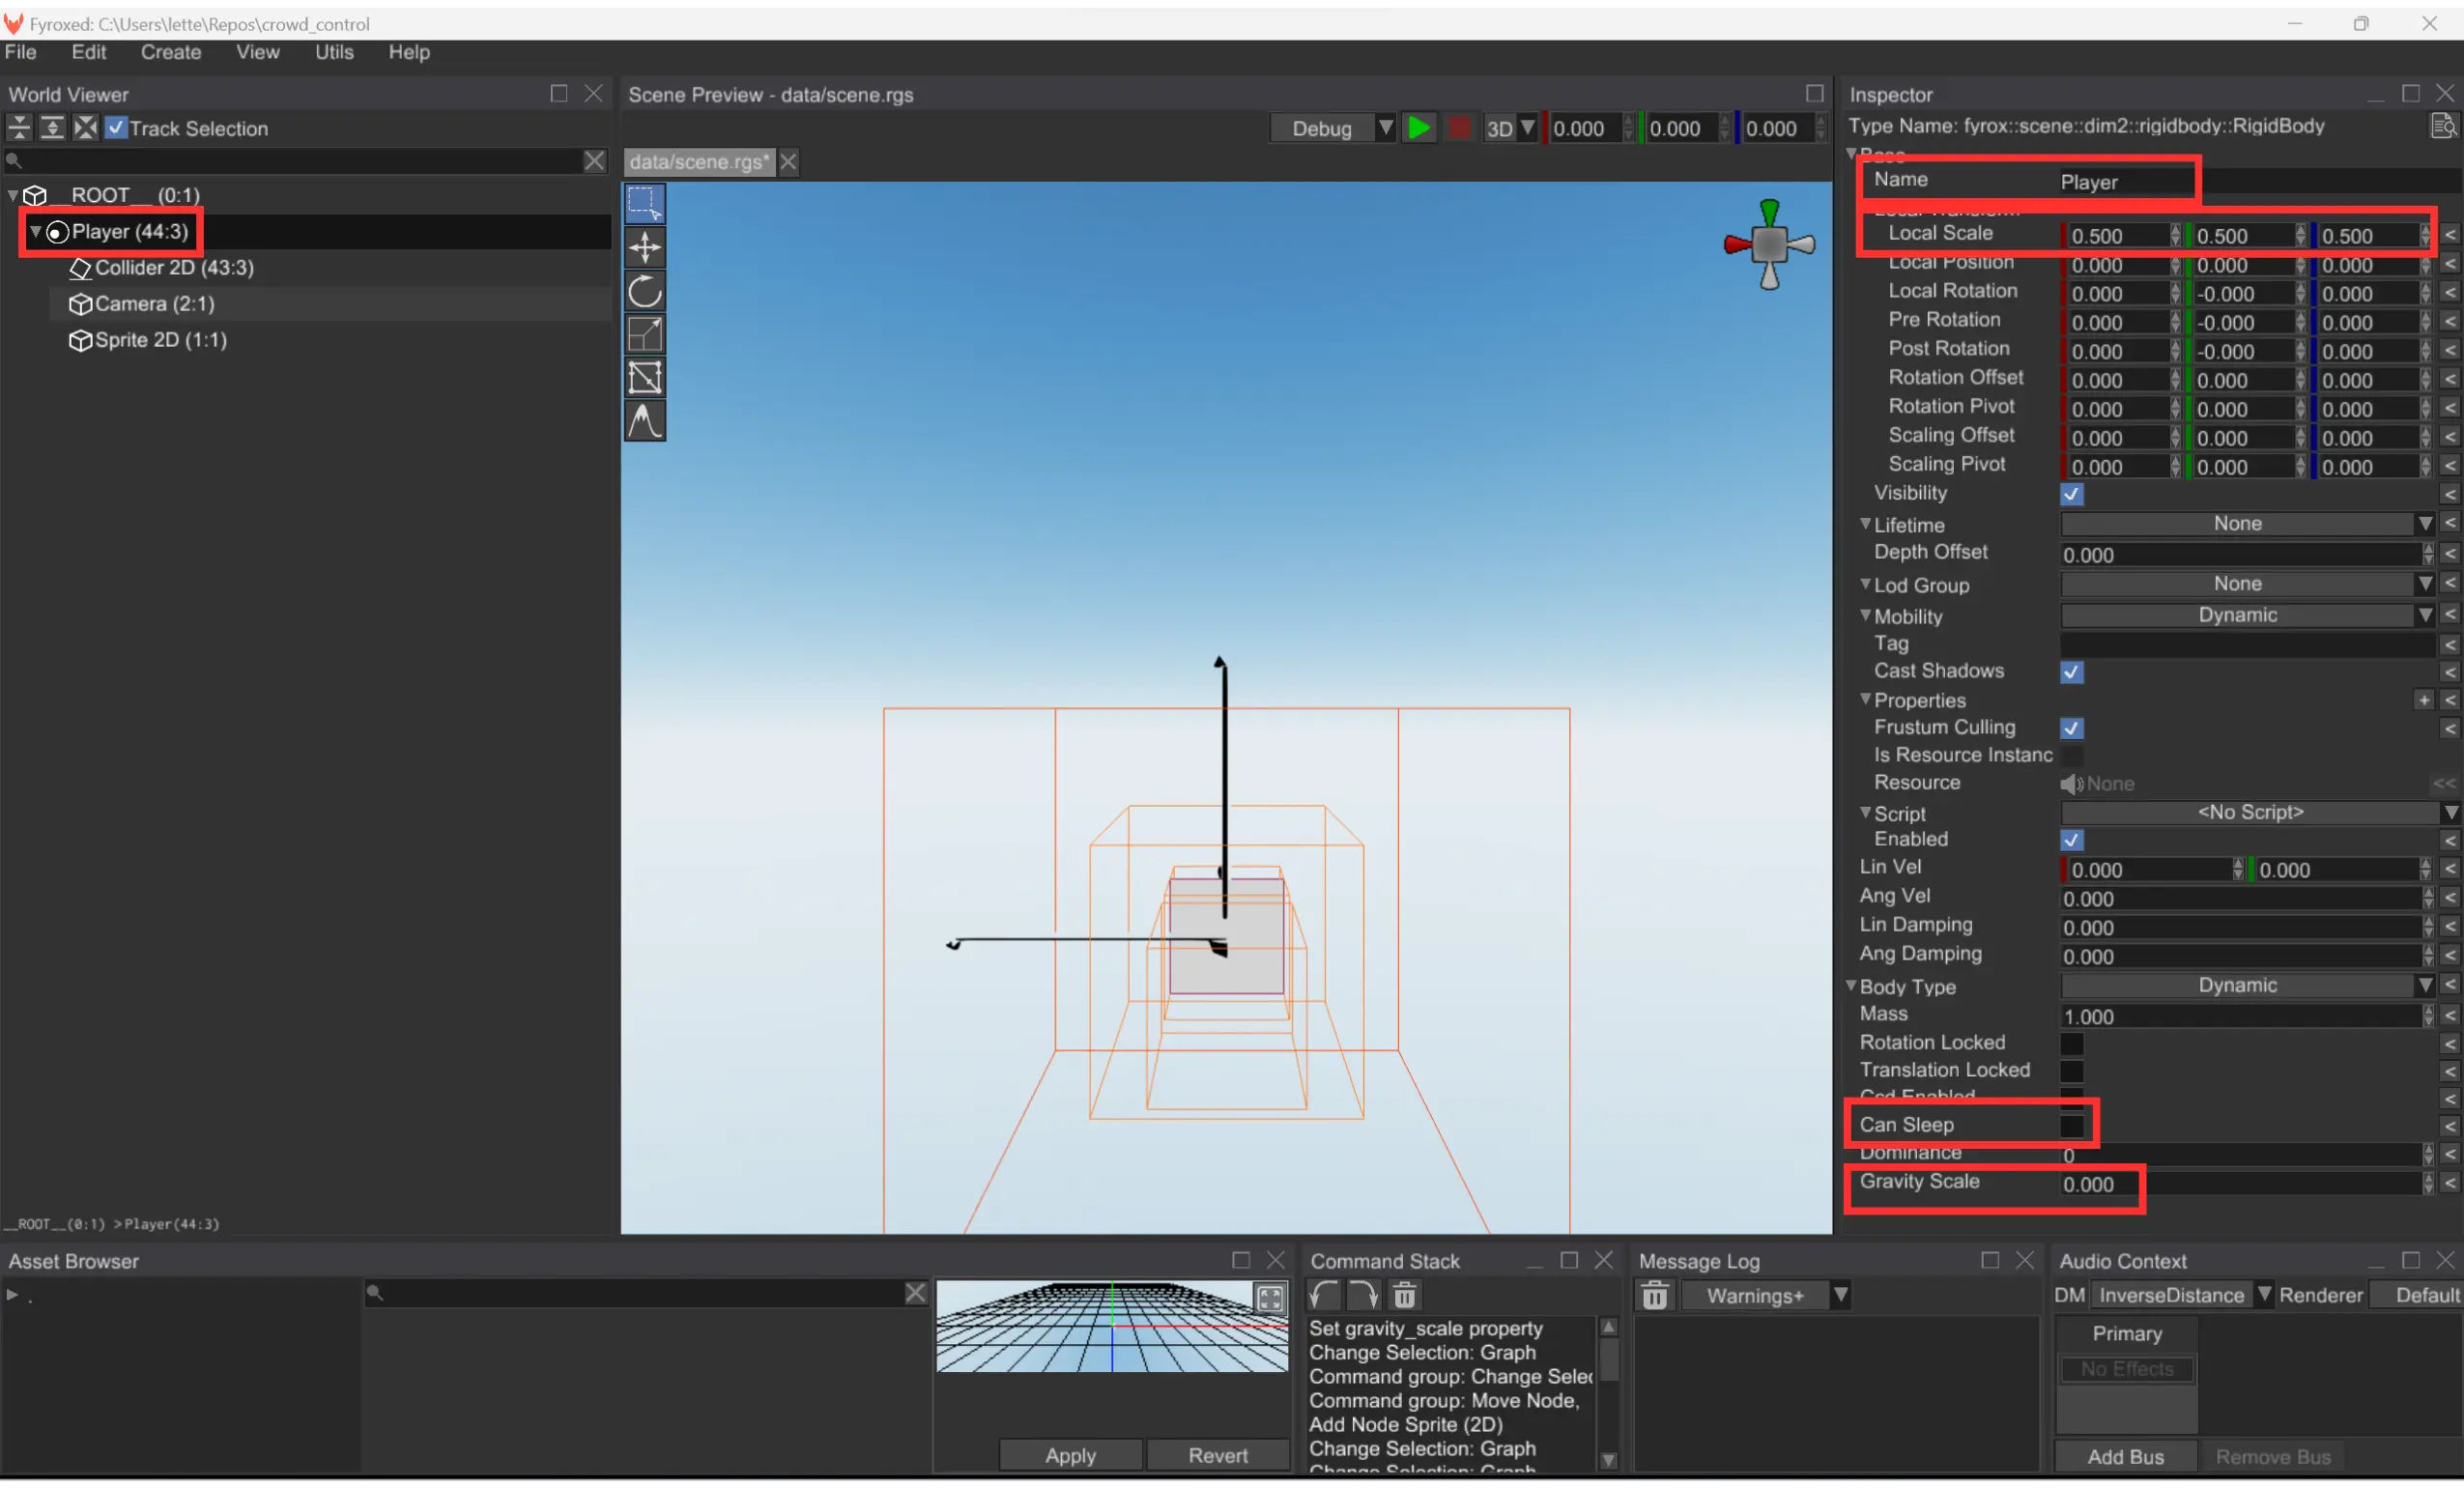Click the Apply button in Asset Browser

coord(1070,1456)
